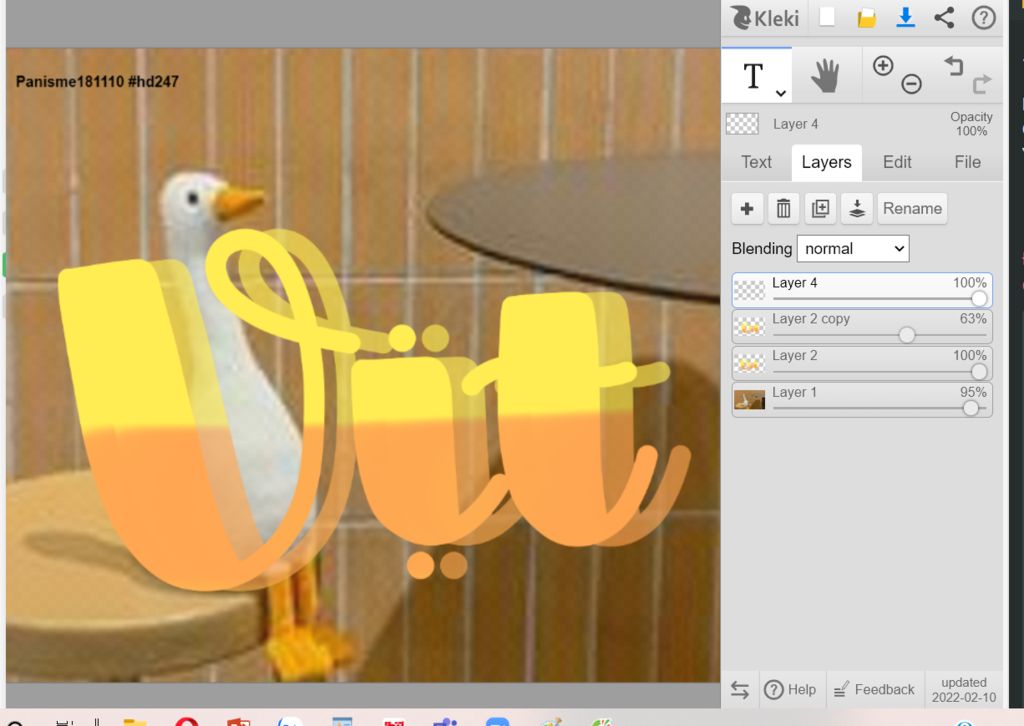
Task: Click the Layer 2 copy thumbnail
Action: (x=749, y=326)
